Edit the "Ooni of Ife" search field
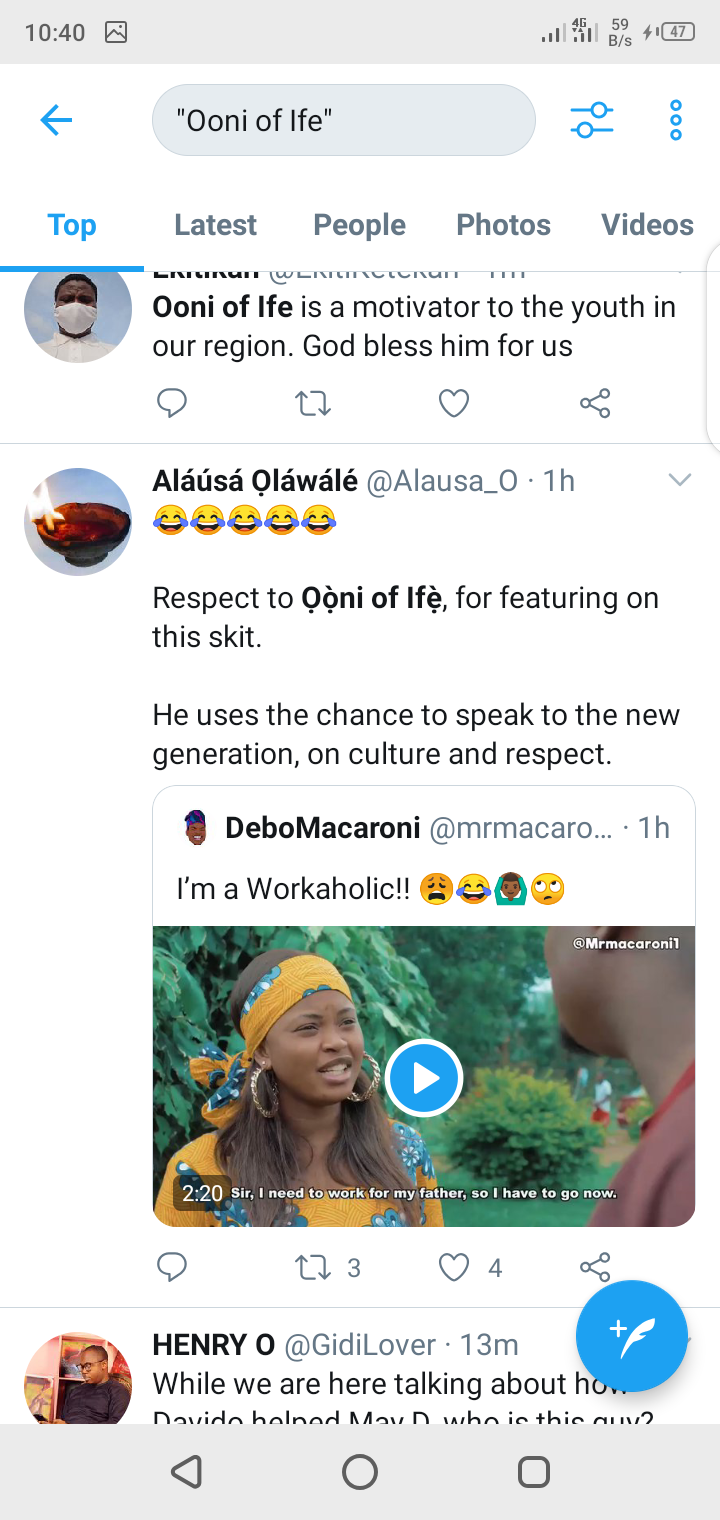The width and height of the screenshot is (720, 1520). click(x=344, y=120)
